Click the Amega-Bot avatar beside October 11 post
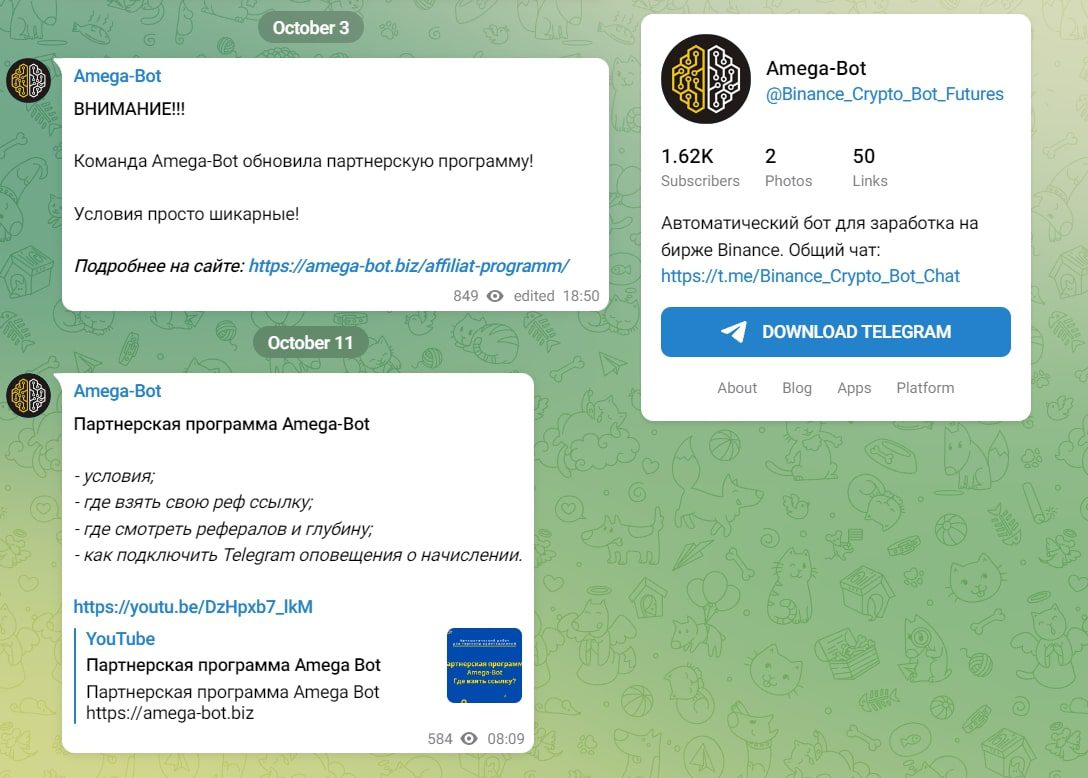 click(29, 395)
